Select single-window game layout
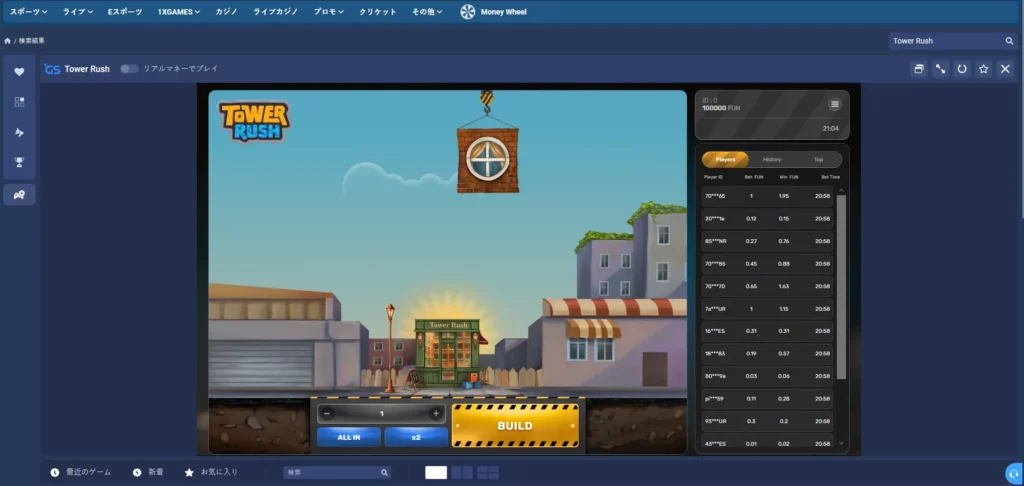Image resolution: width=1024 pixels, height=486 pixels. click(x=436, y=472)
